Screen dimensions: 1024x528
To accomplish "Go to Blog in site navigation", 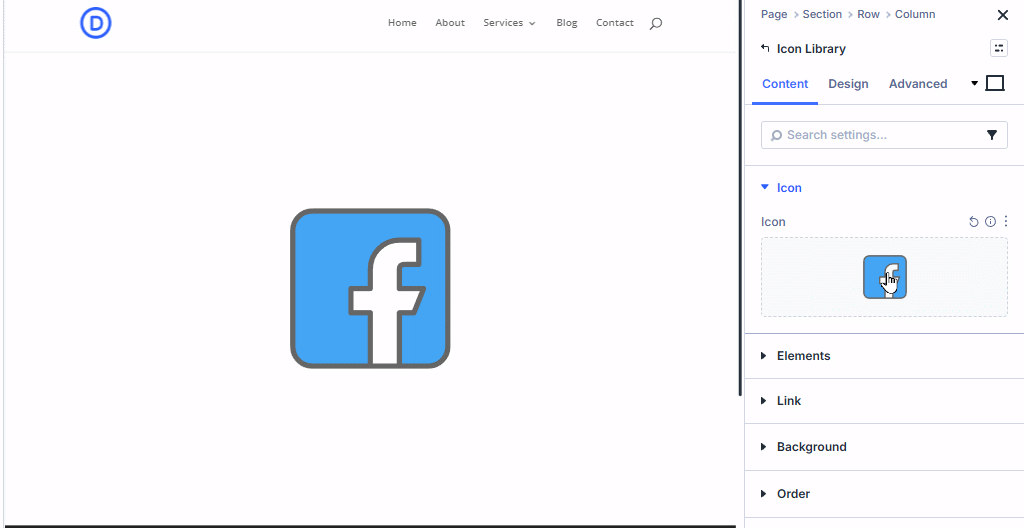I will click(567, 23).
